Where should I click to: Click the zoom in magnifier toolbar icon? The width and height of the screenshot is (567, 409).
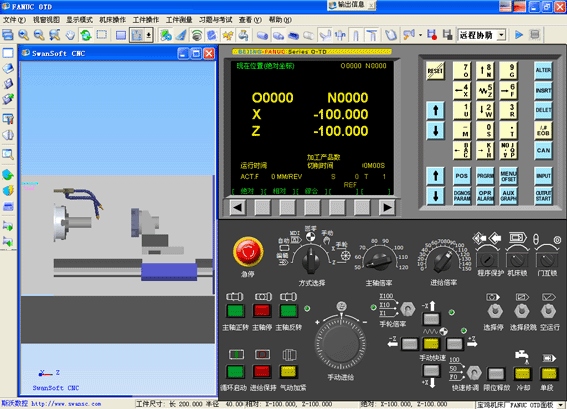pyautogui.click(x=24, y=35)
